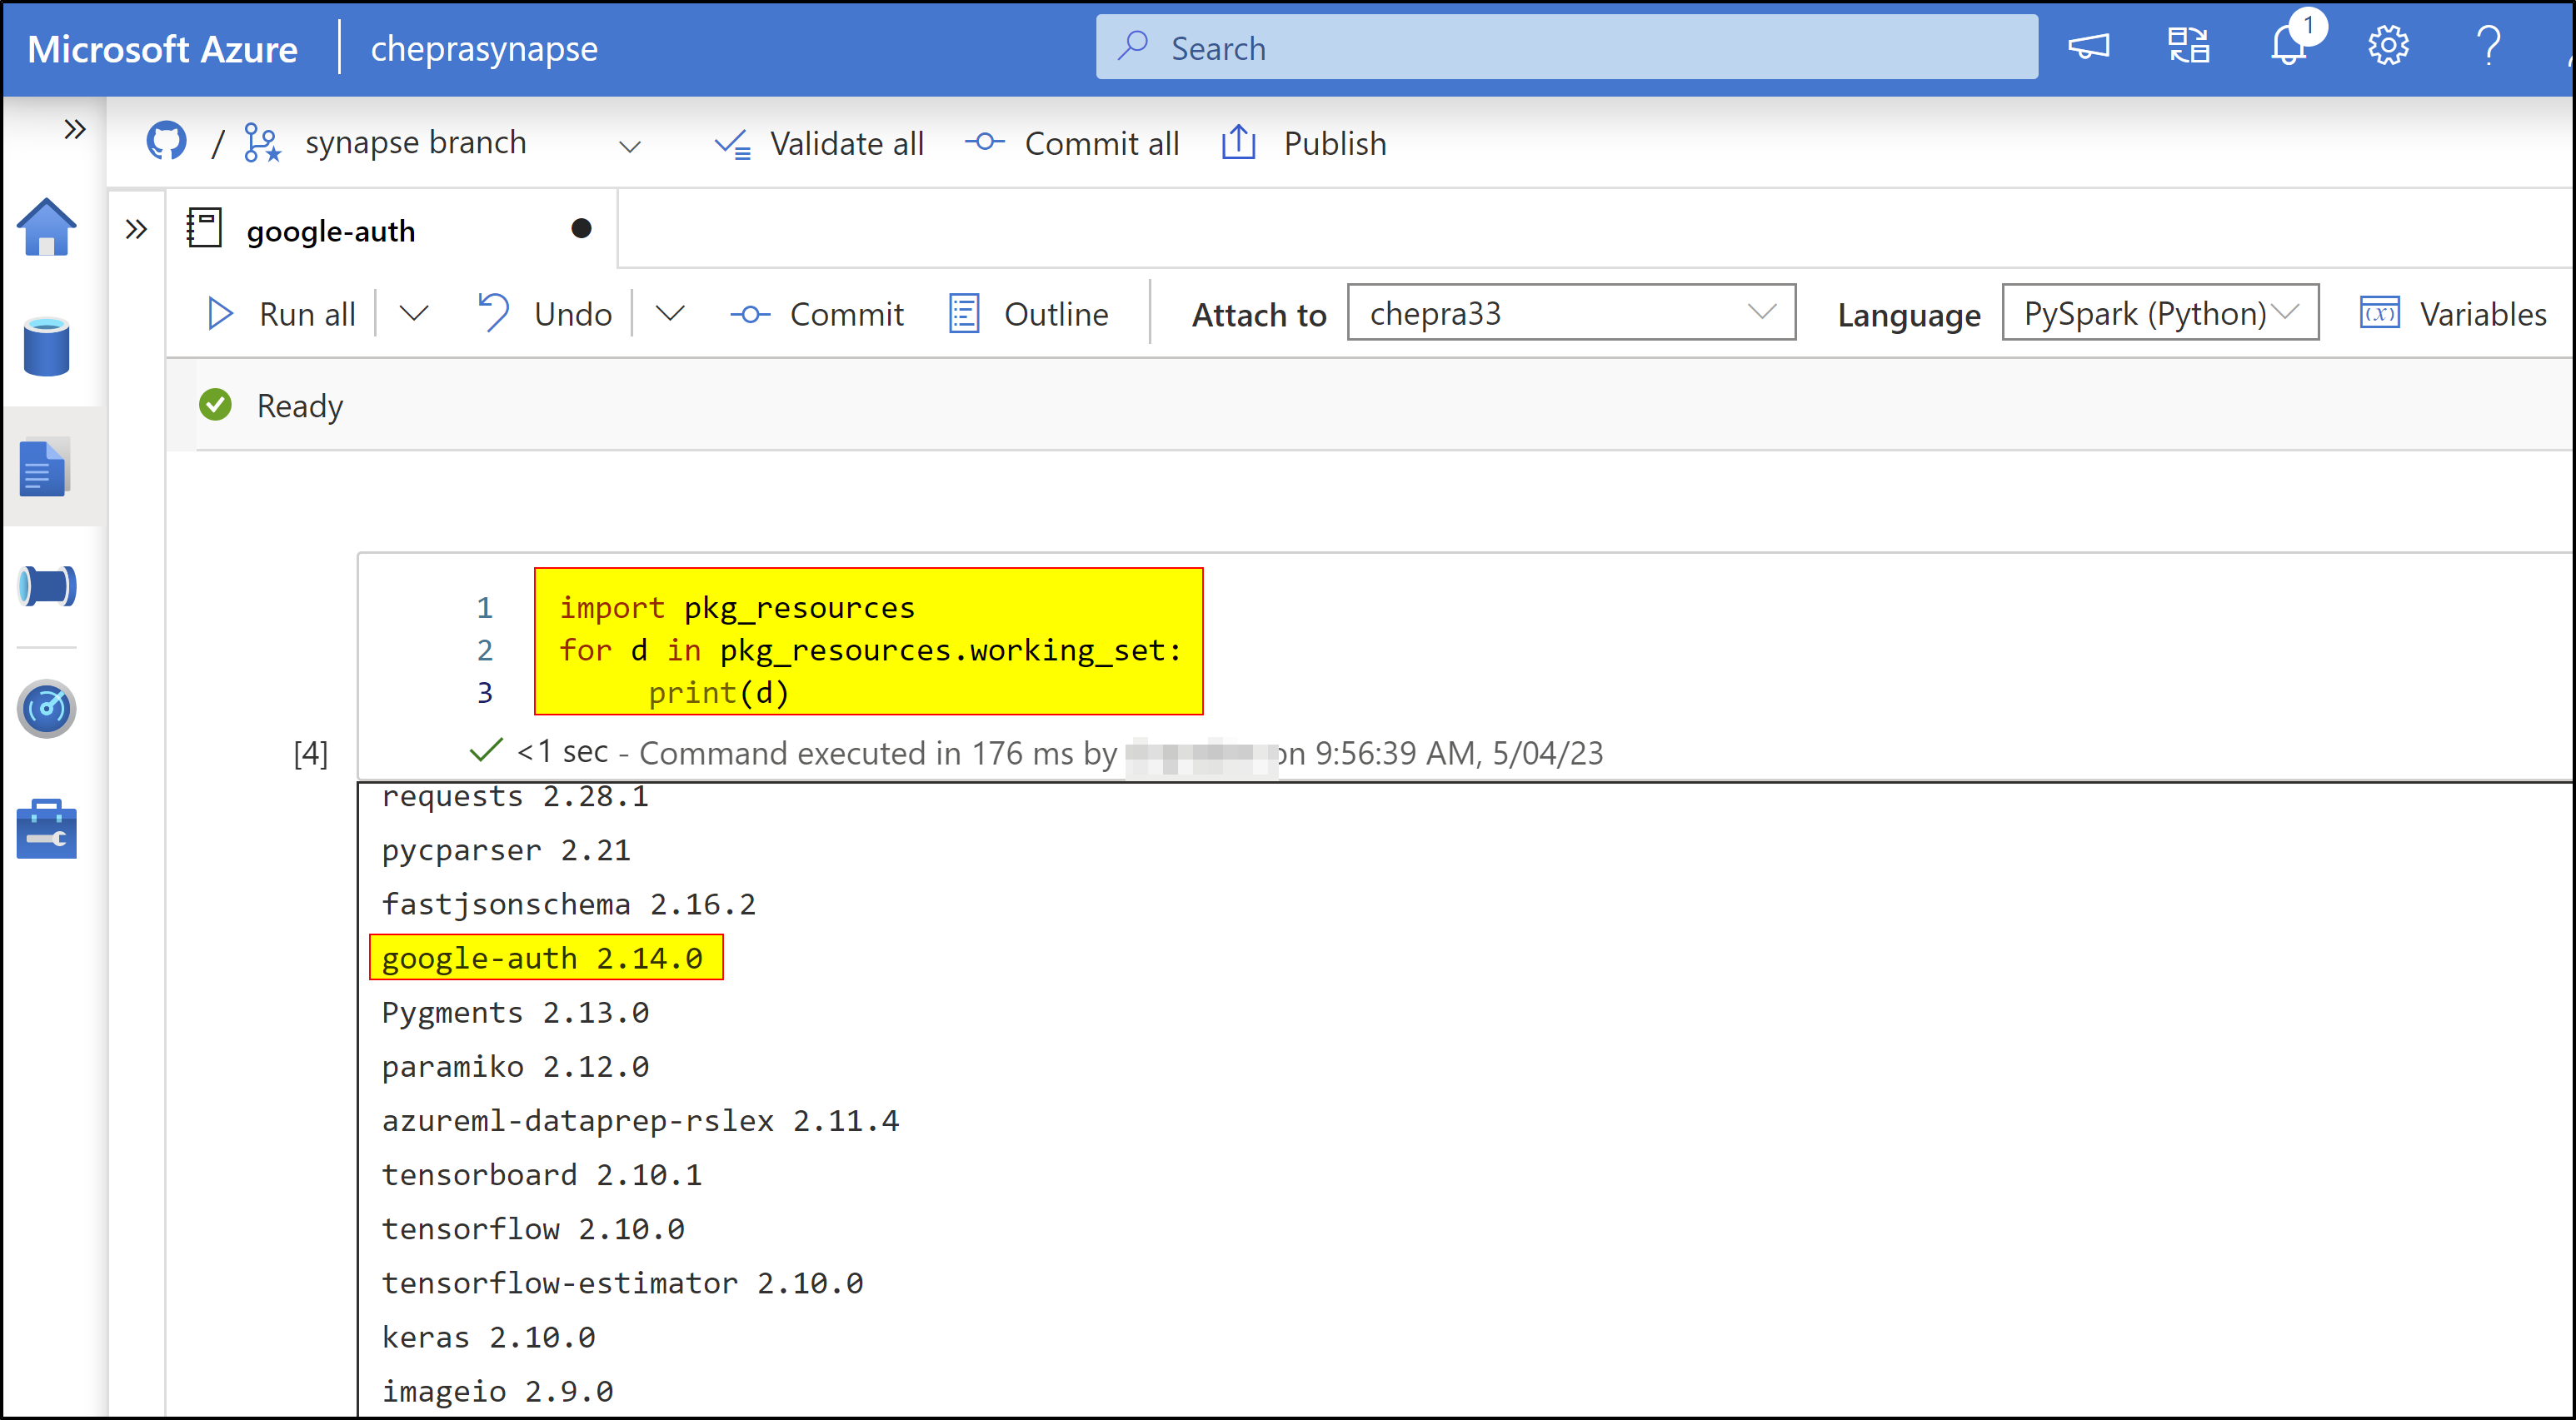Screen dimensions: 2576x1420
Task: Open the settings gear icon
Action: 2388,46
